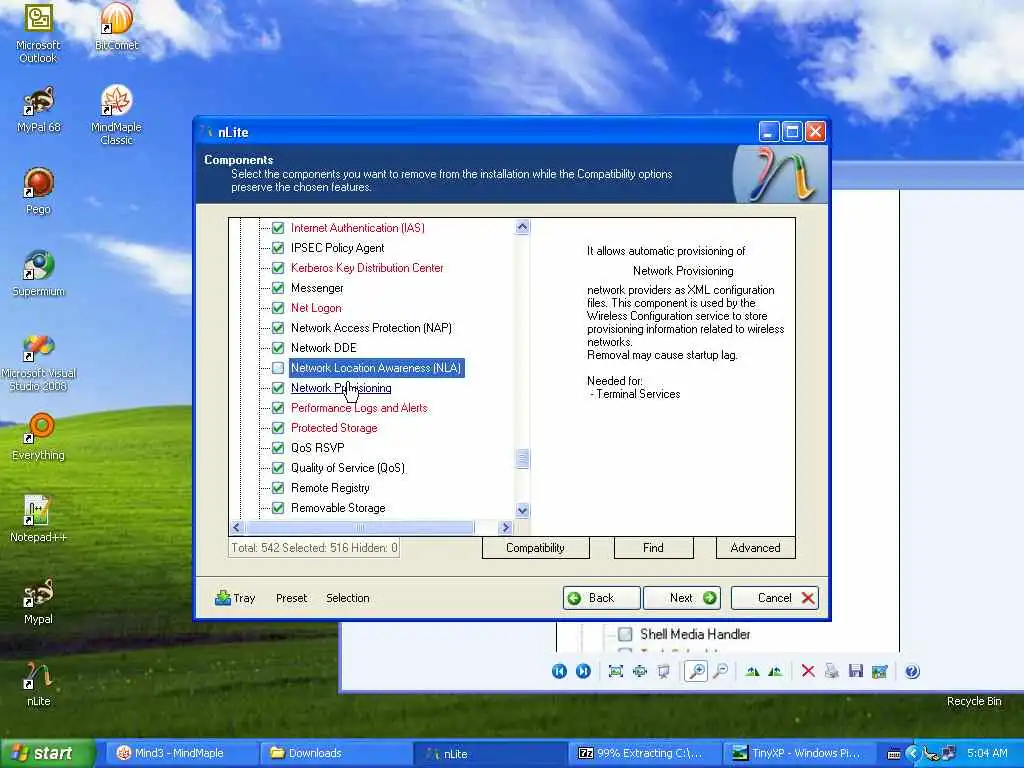This screenshot has height=768, width=1024.
Task: Click the safely remove hardware tray icon
Action: pos(930,754)
